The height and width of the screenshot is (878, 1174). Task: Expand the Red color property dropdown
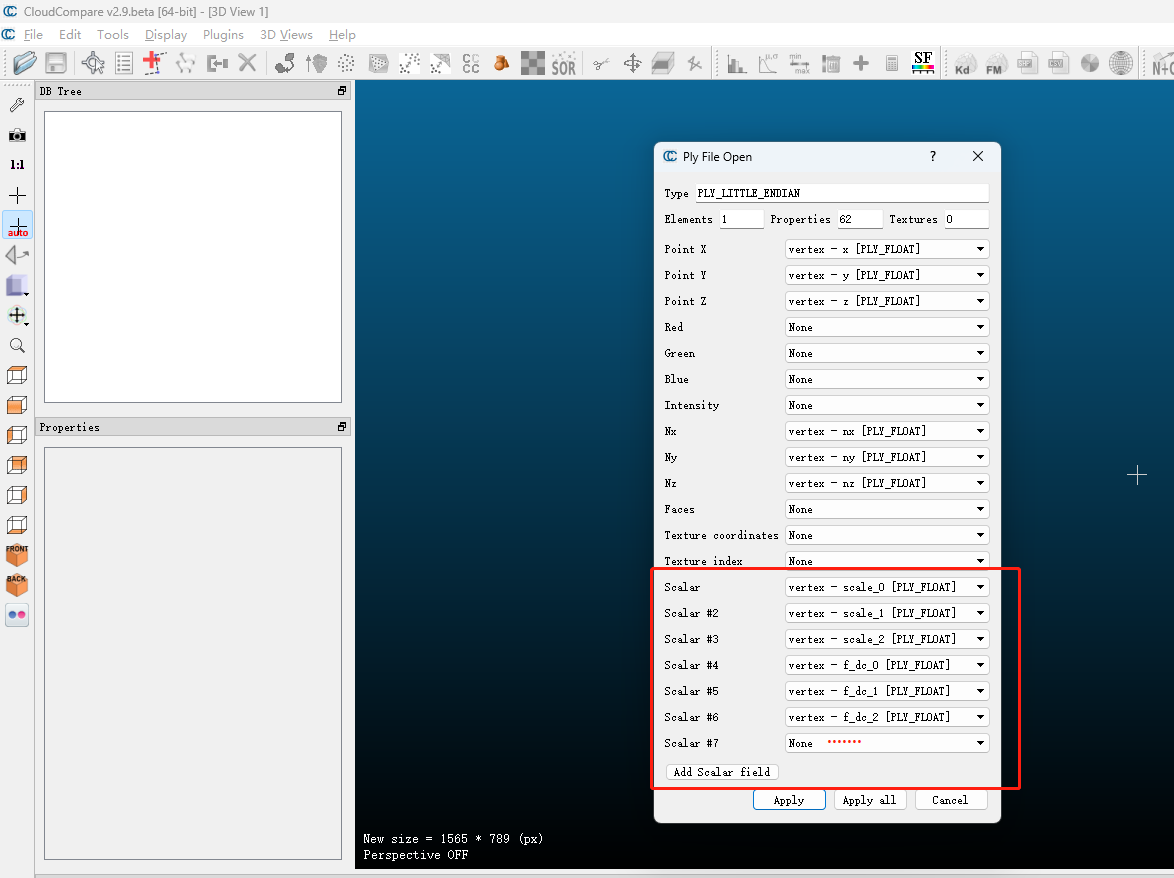pyautogui.click(x=886, y=327)
